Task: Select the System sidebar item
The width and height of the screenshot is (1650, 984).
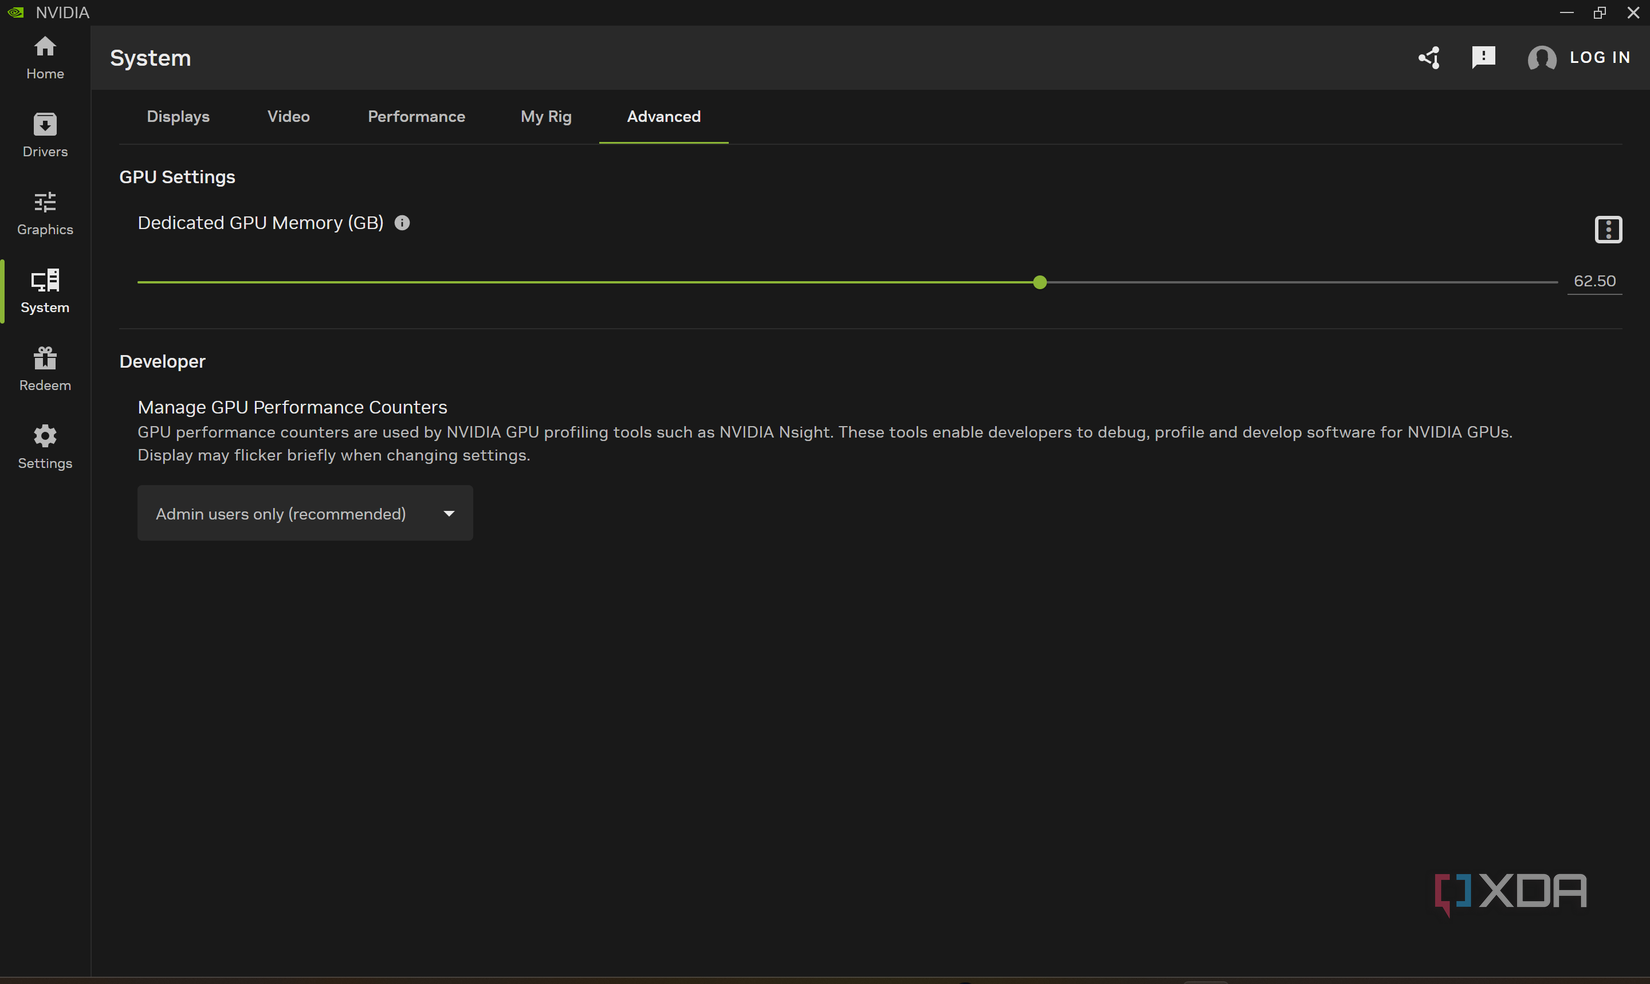Action: coord(45,292)
